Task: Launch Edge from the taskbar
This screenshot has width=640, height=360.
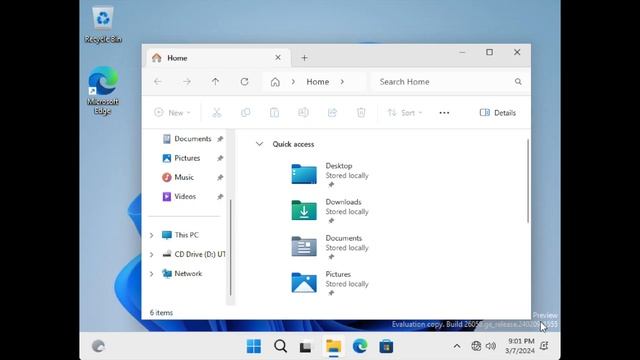Action: click(x=360, y=347)
